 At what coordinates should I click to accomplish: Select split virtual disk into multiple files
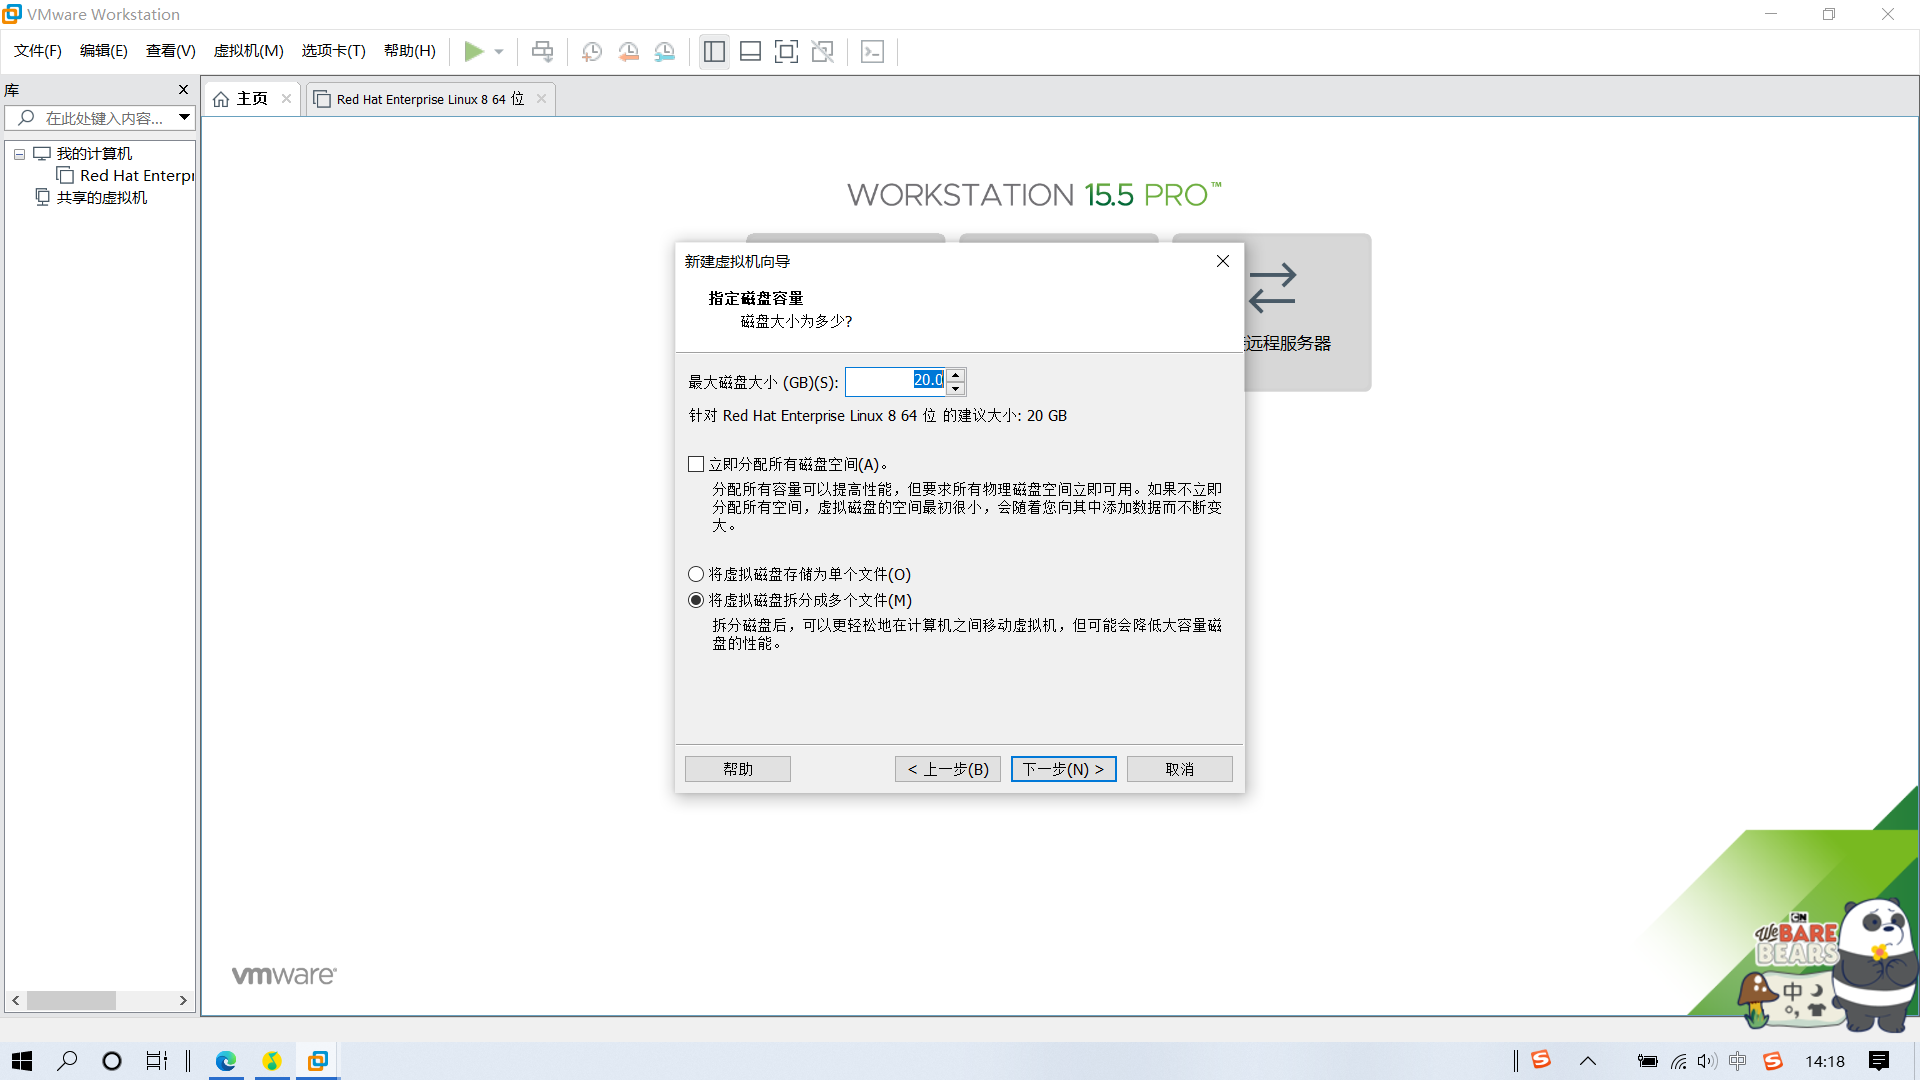click(x=696, y=600)
